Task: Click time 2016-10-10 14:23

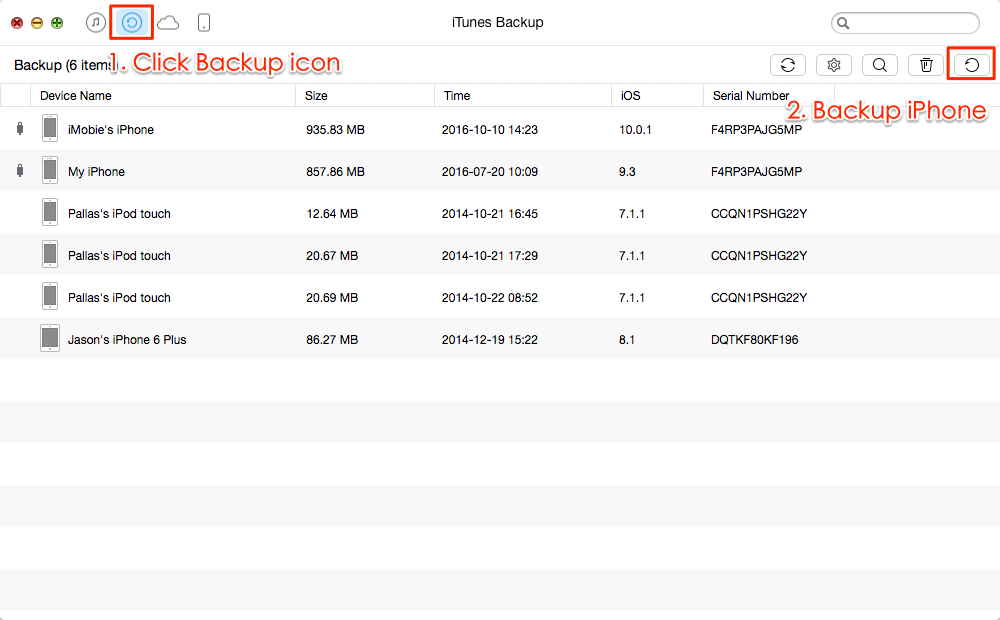Action: [x=490, y=129]
